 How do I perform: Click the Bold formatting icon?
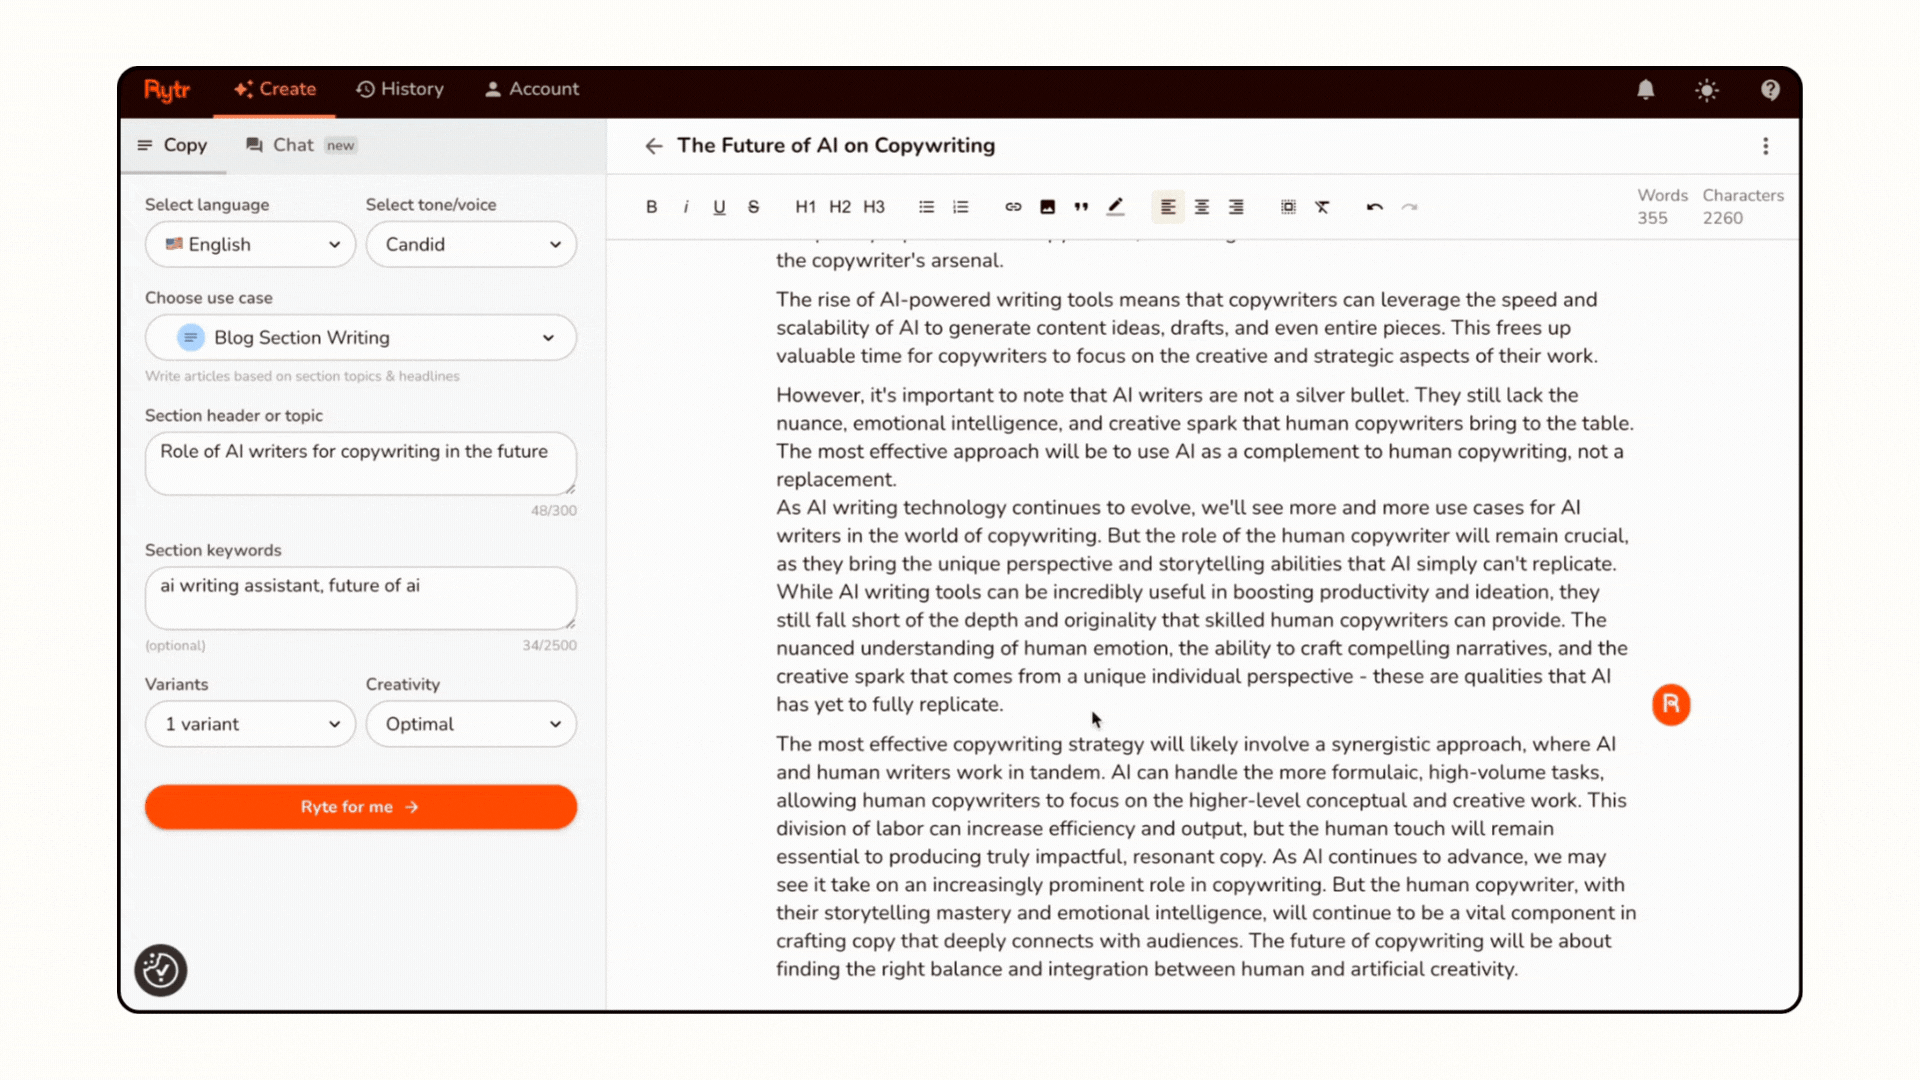pos(651,207)
